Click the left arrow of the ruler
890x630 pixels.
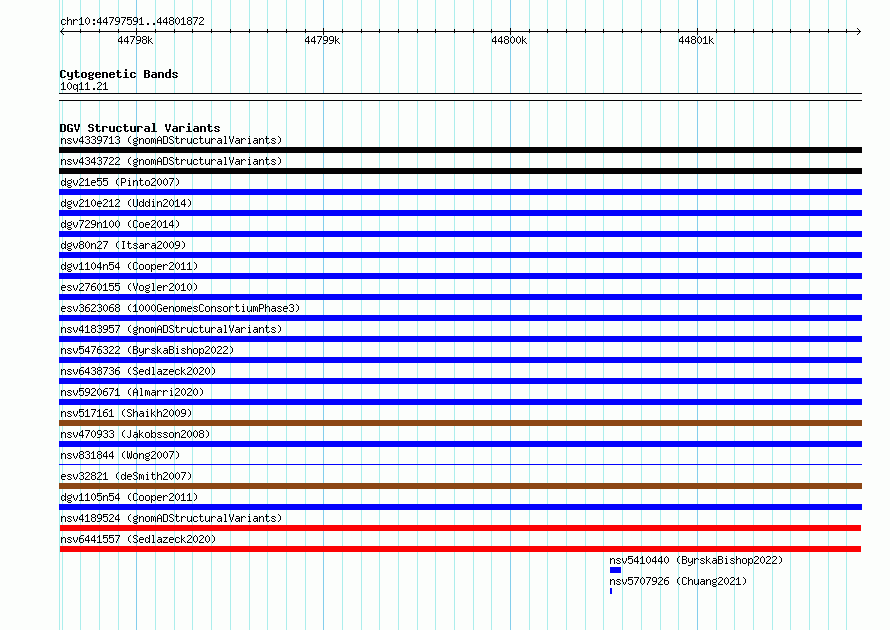pyautogui.click(x=62, y=31)
